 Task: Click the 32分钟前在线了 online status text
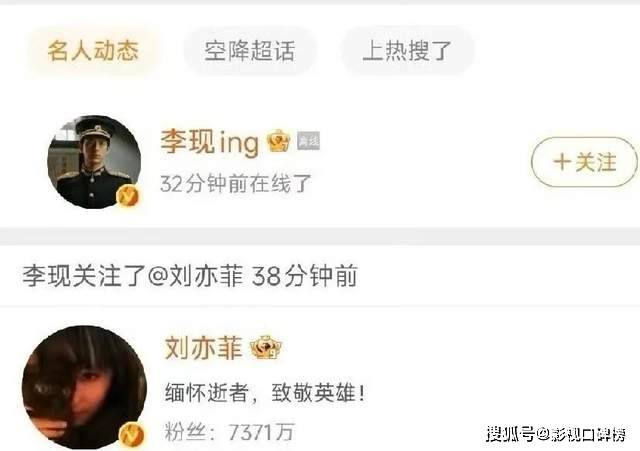(x=236, y=183)
